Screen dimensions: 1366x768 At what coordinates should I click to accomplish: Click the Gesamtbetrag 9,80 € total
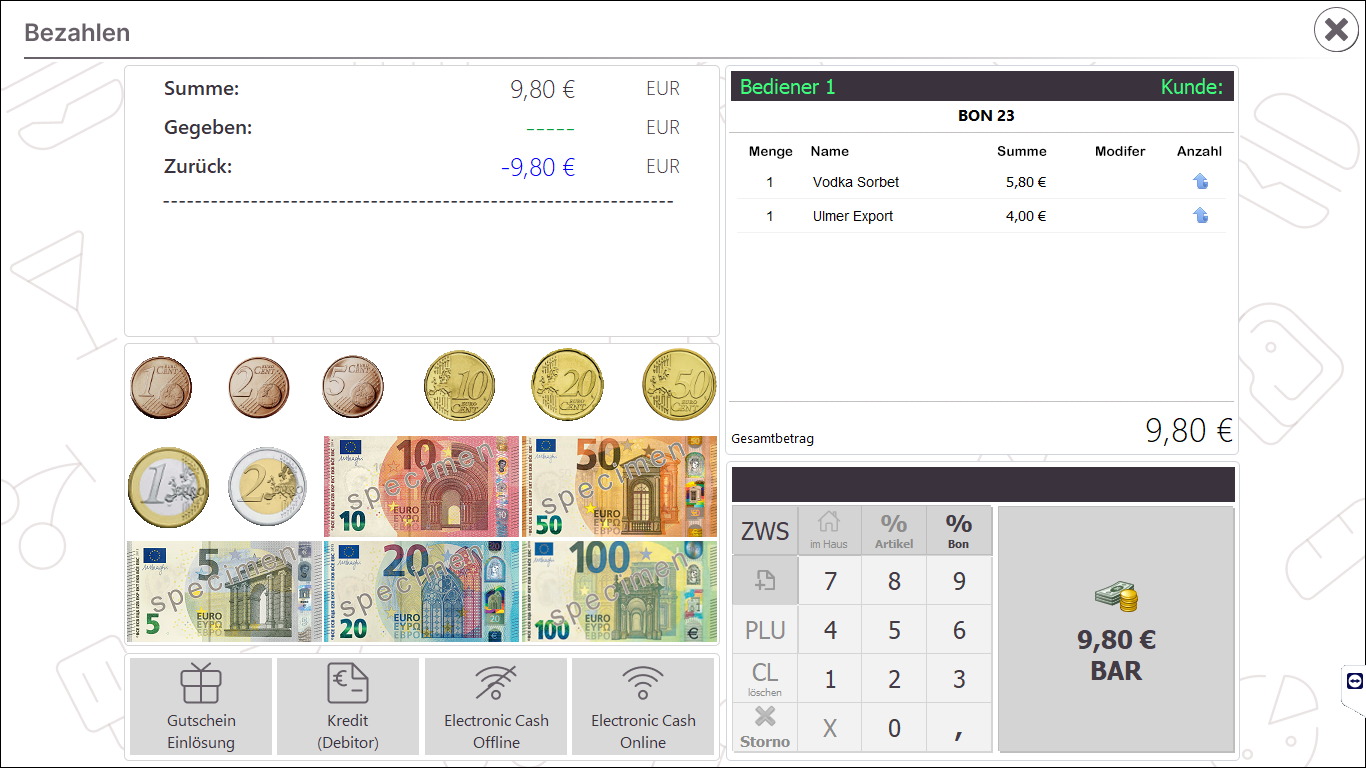tap(1189, 430)
